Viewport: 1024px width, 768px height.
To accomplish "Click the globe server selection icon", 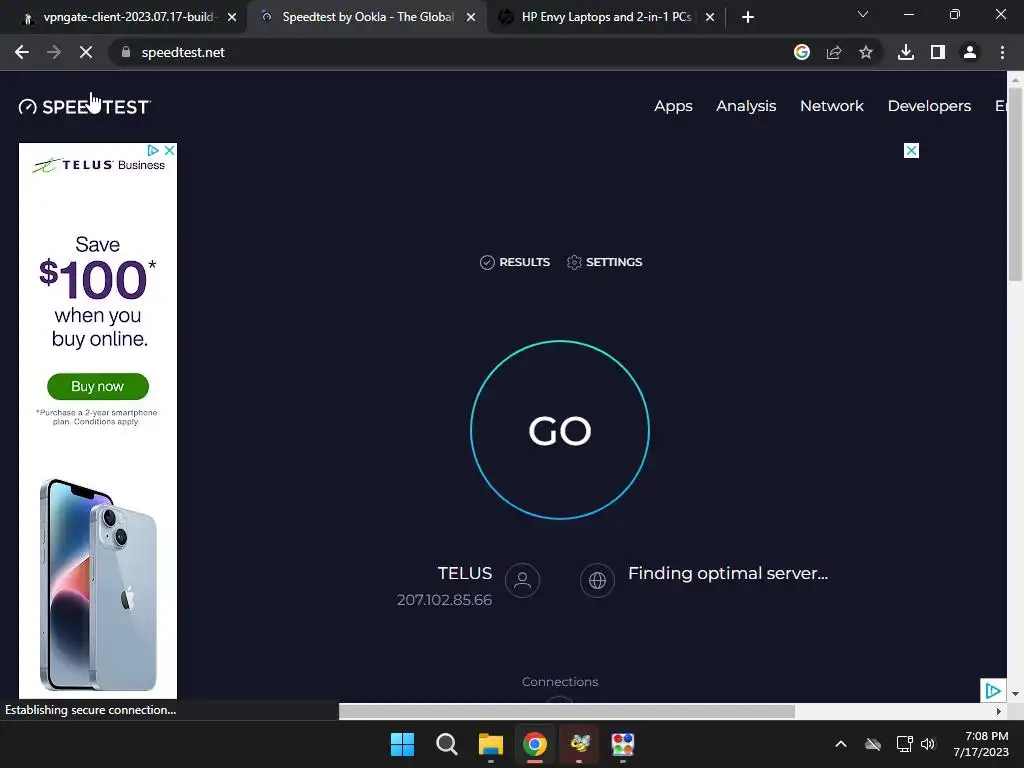I will (597, 580).
